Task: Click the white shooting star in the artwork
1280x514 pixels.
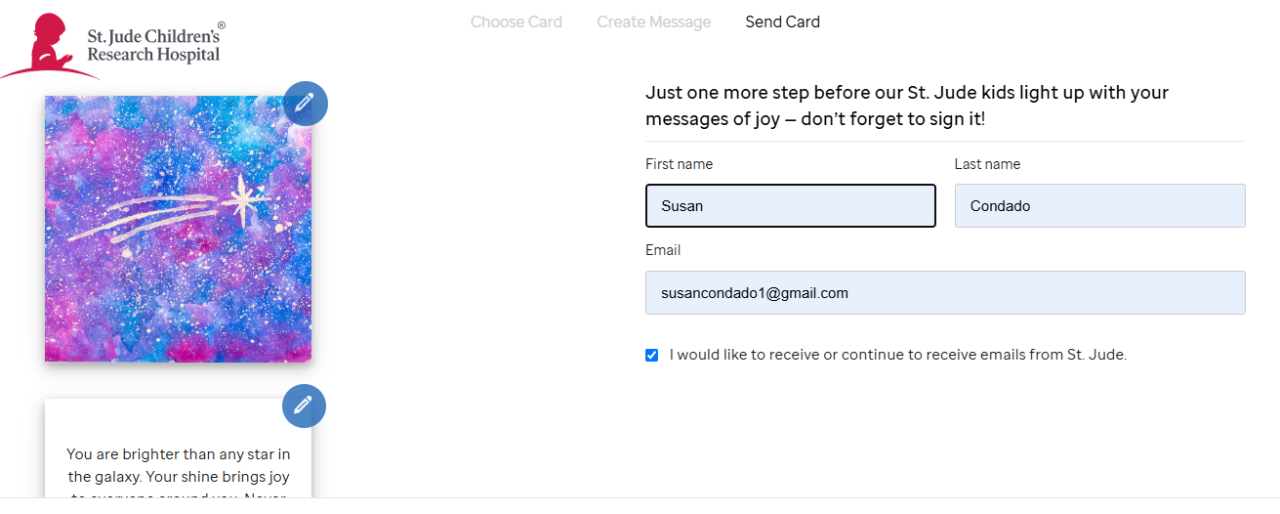Action: [243, 200]
